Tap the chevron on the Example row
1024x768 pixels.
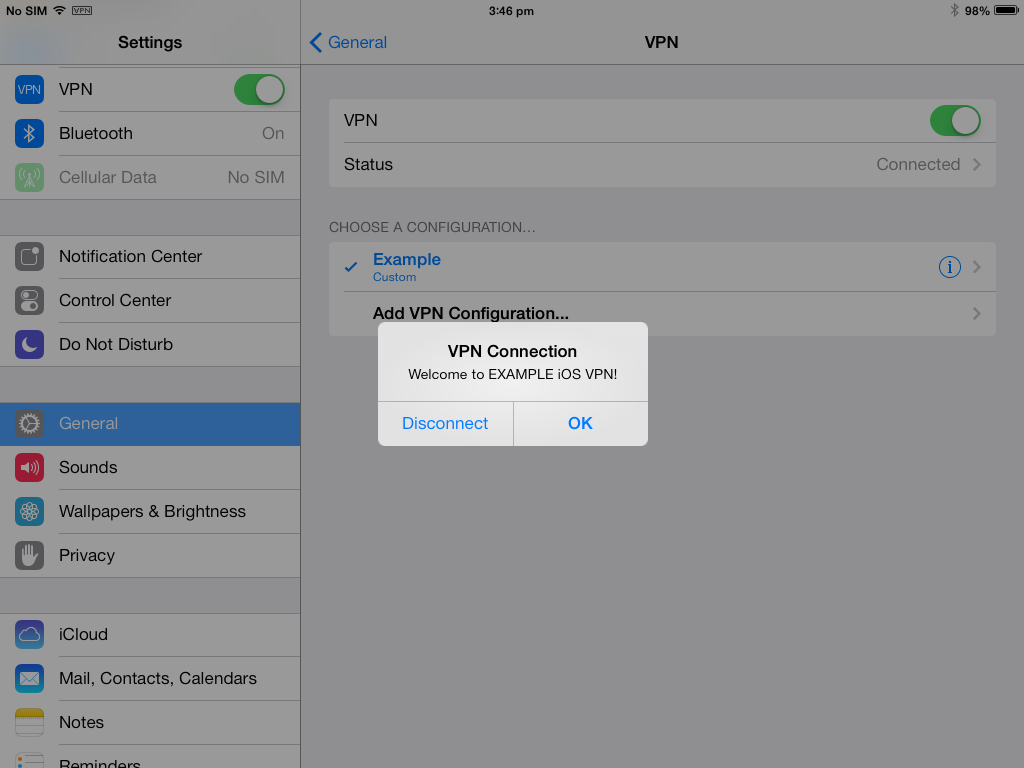pyautogui.click(x=977, y=266)
